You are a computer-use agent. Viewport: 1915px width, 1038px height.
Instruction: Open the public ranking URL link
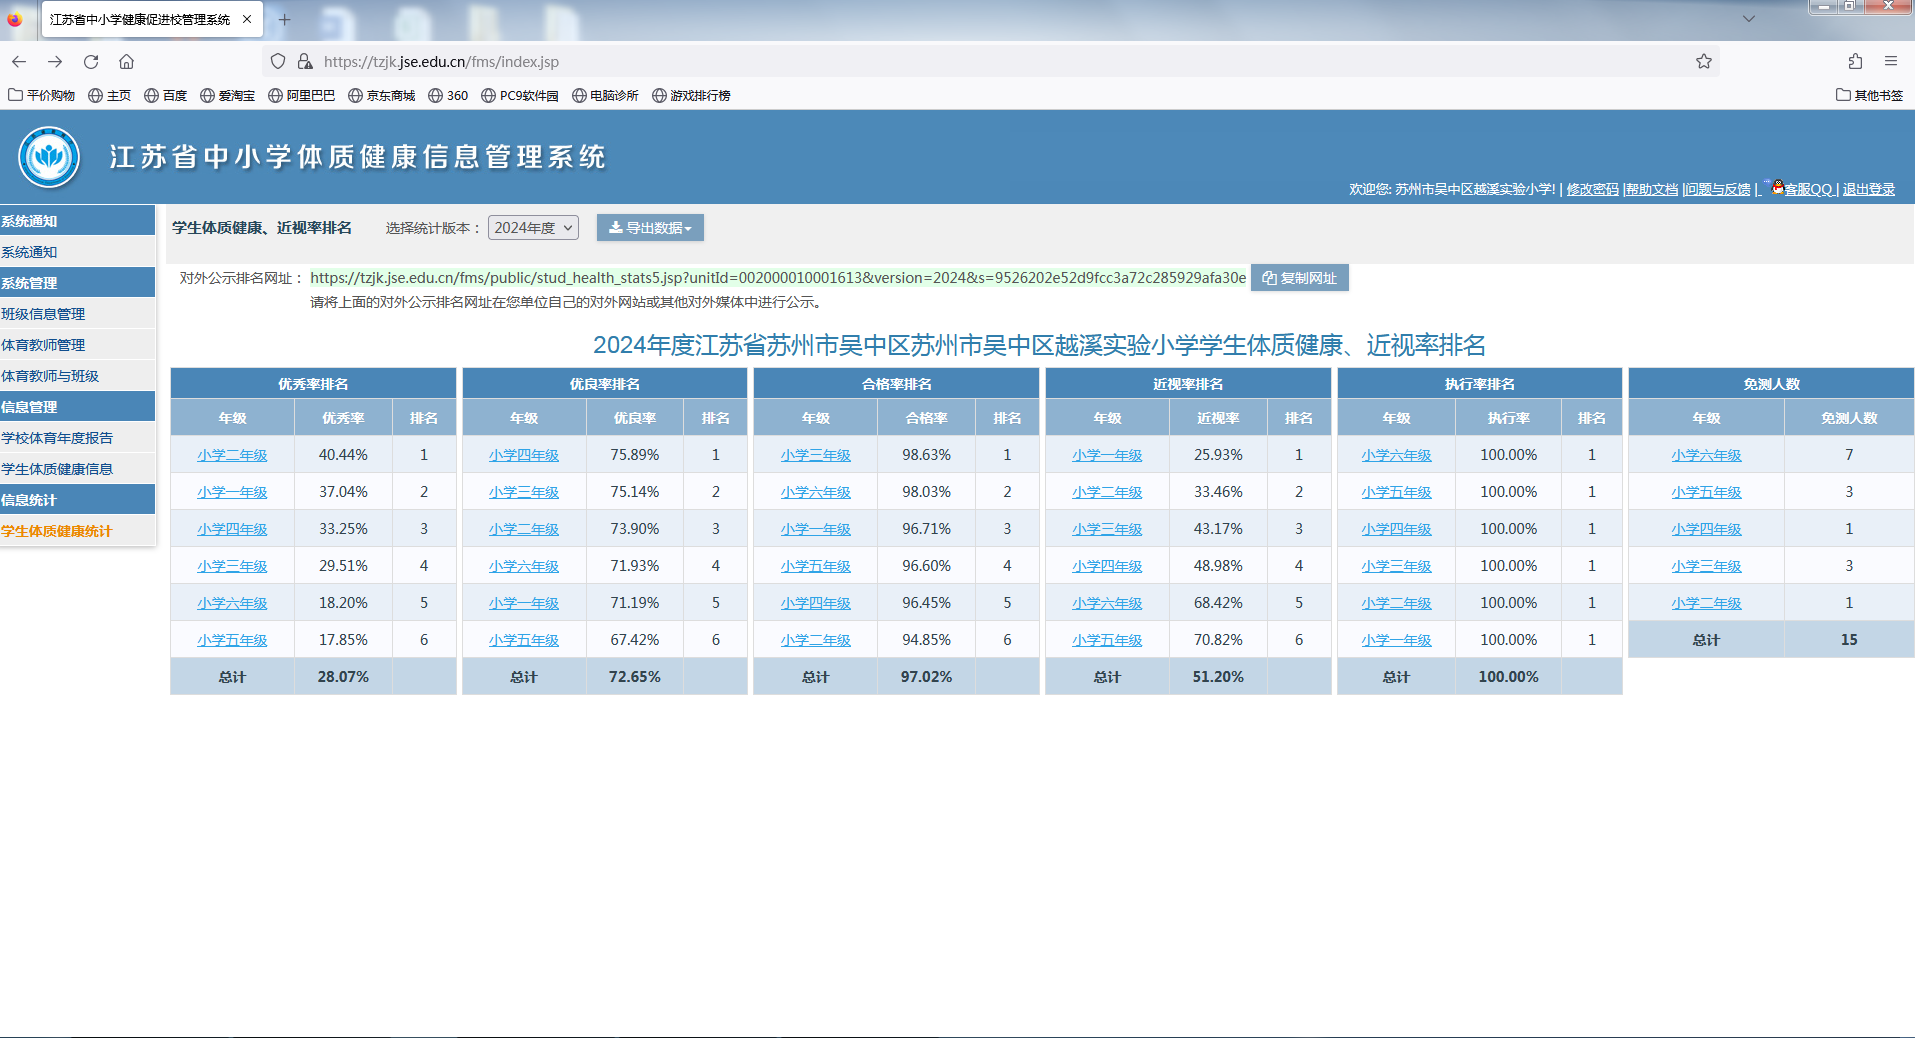pos(778,278)
